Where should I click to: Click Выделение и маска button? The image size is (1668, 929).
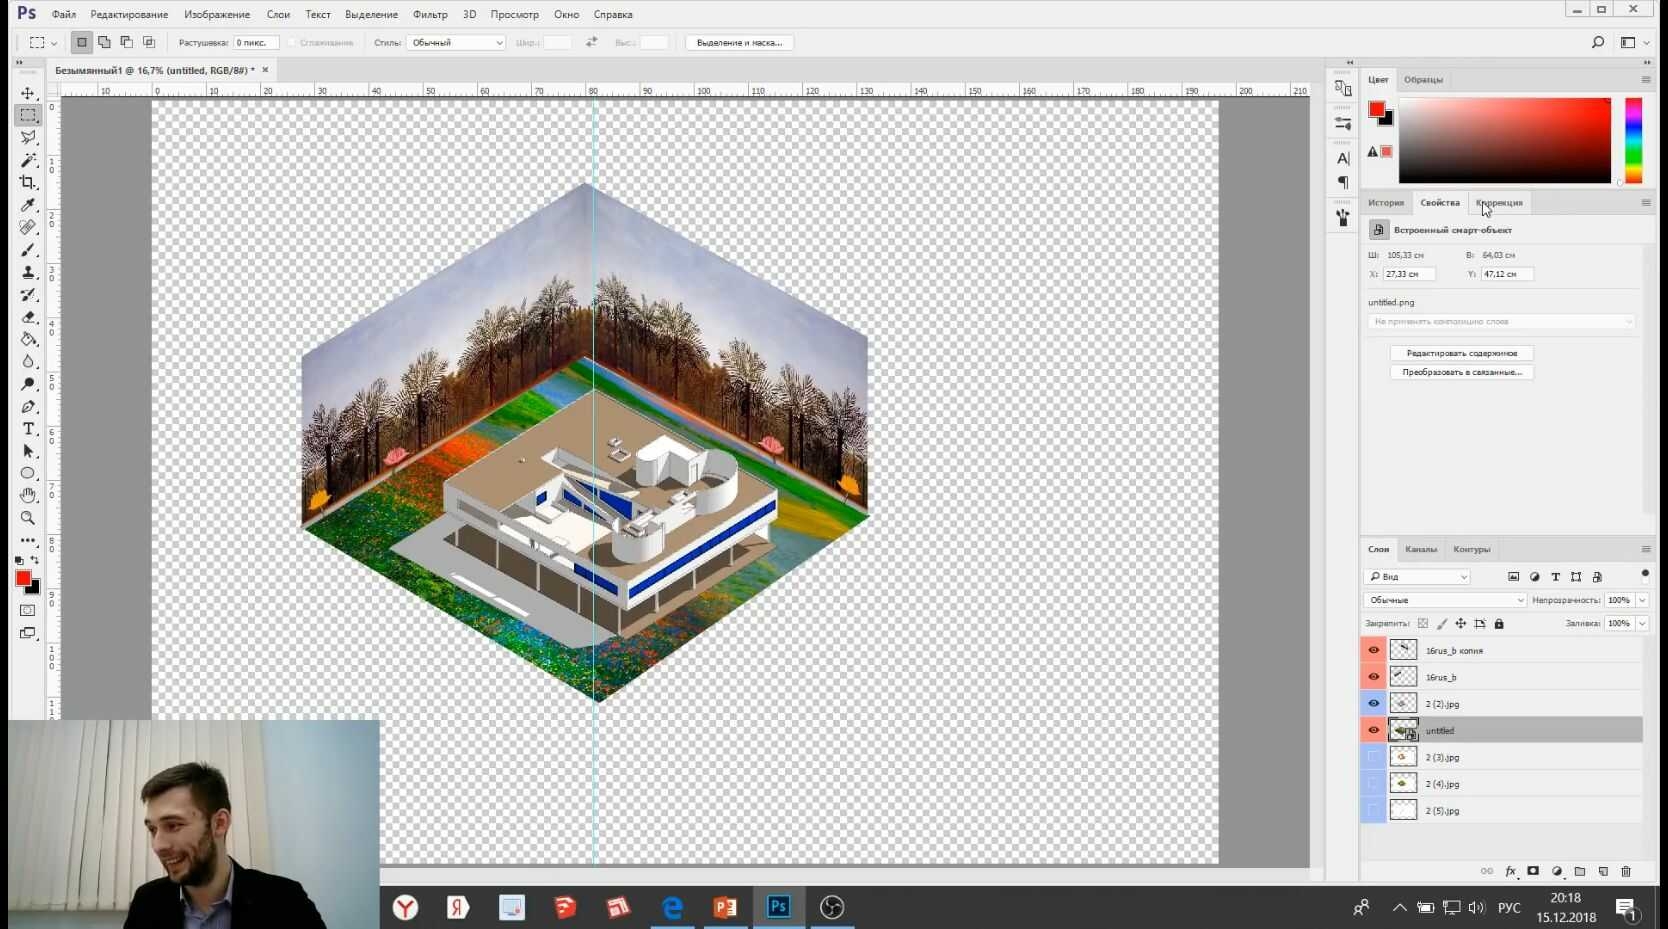point(739,42)
